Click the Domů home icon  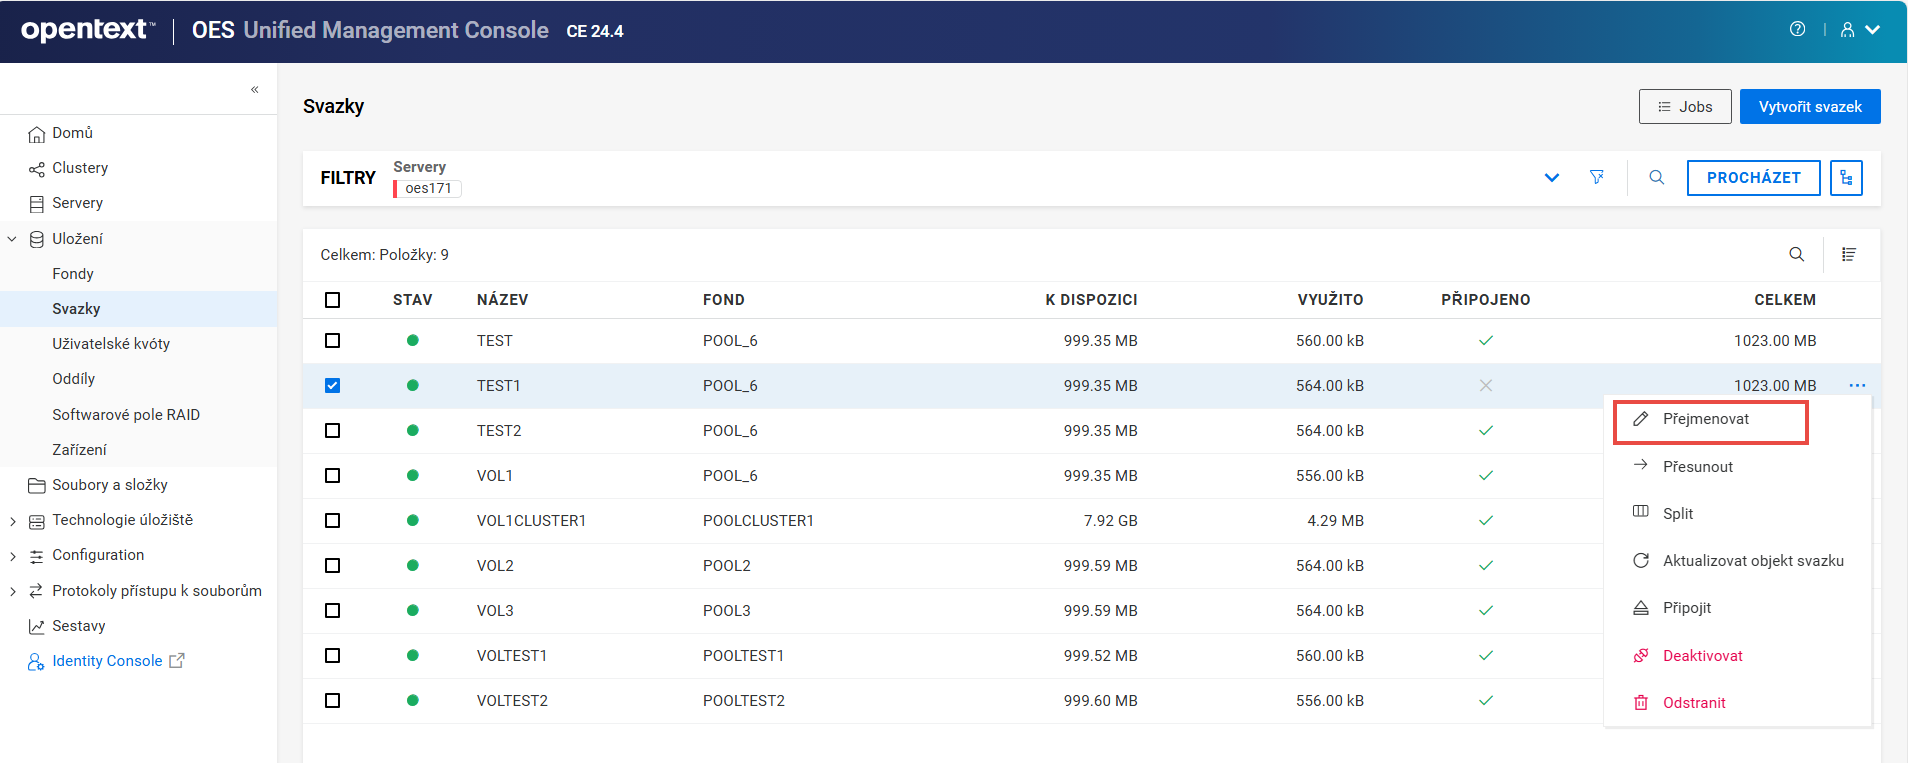pos(37,134)
